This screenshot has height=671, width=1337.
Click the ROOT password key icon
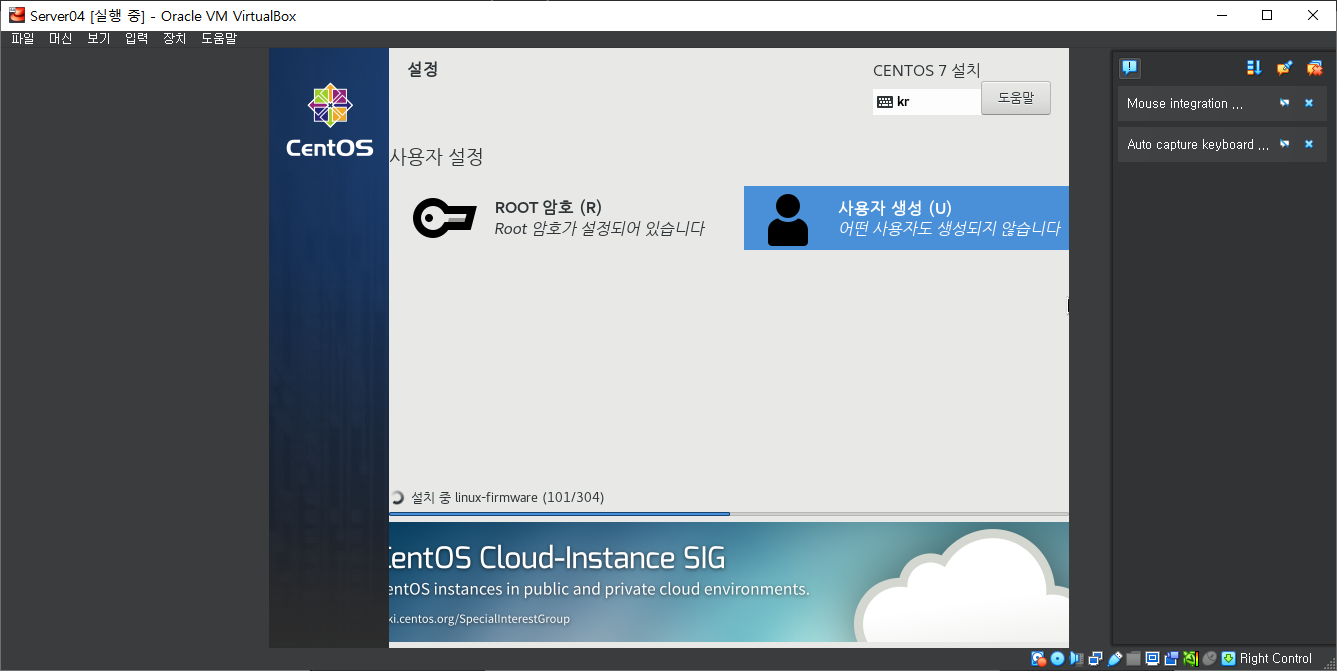[444, 218]
